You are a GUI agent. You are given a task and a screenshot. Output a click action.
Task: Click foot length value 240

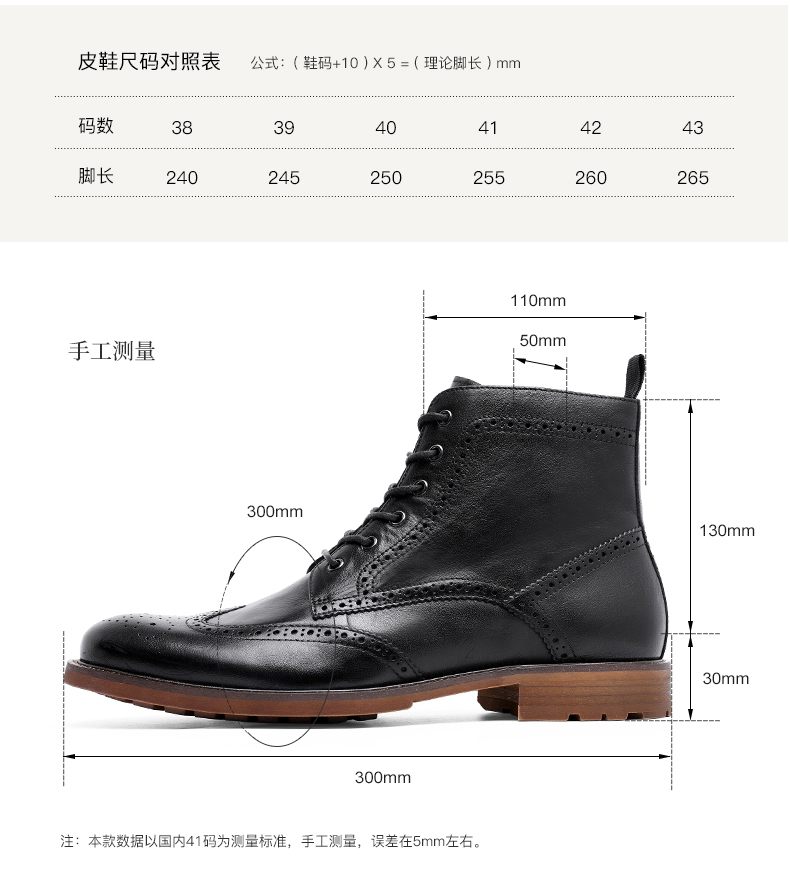(182, 178)
